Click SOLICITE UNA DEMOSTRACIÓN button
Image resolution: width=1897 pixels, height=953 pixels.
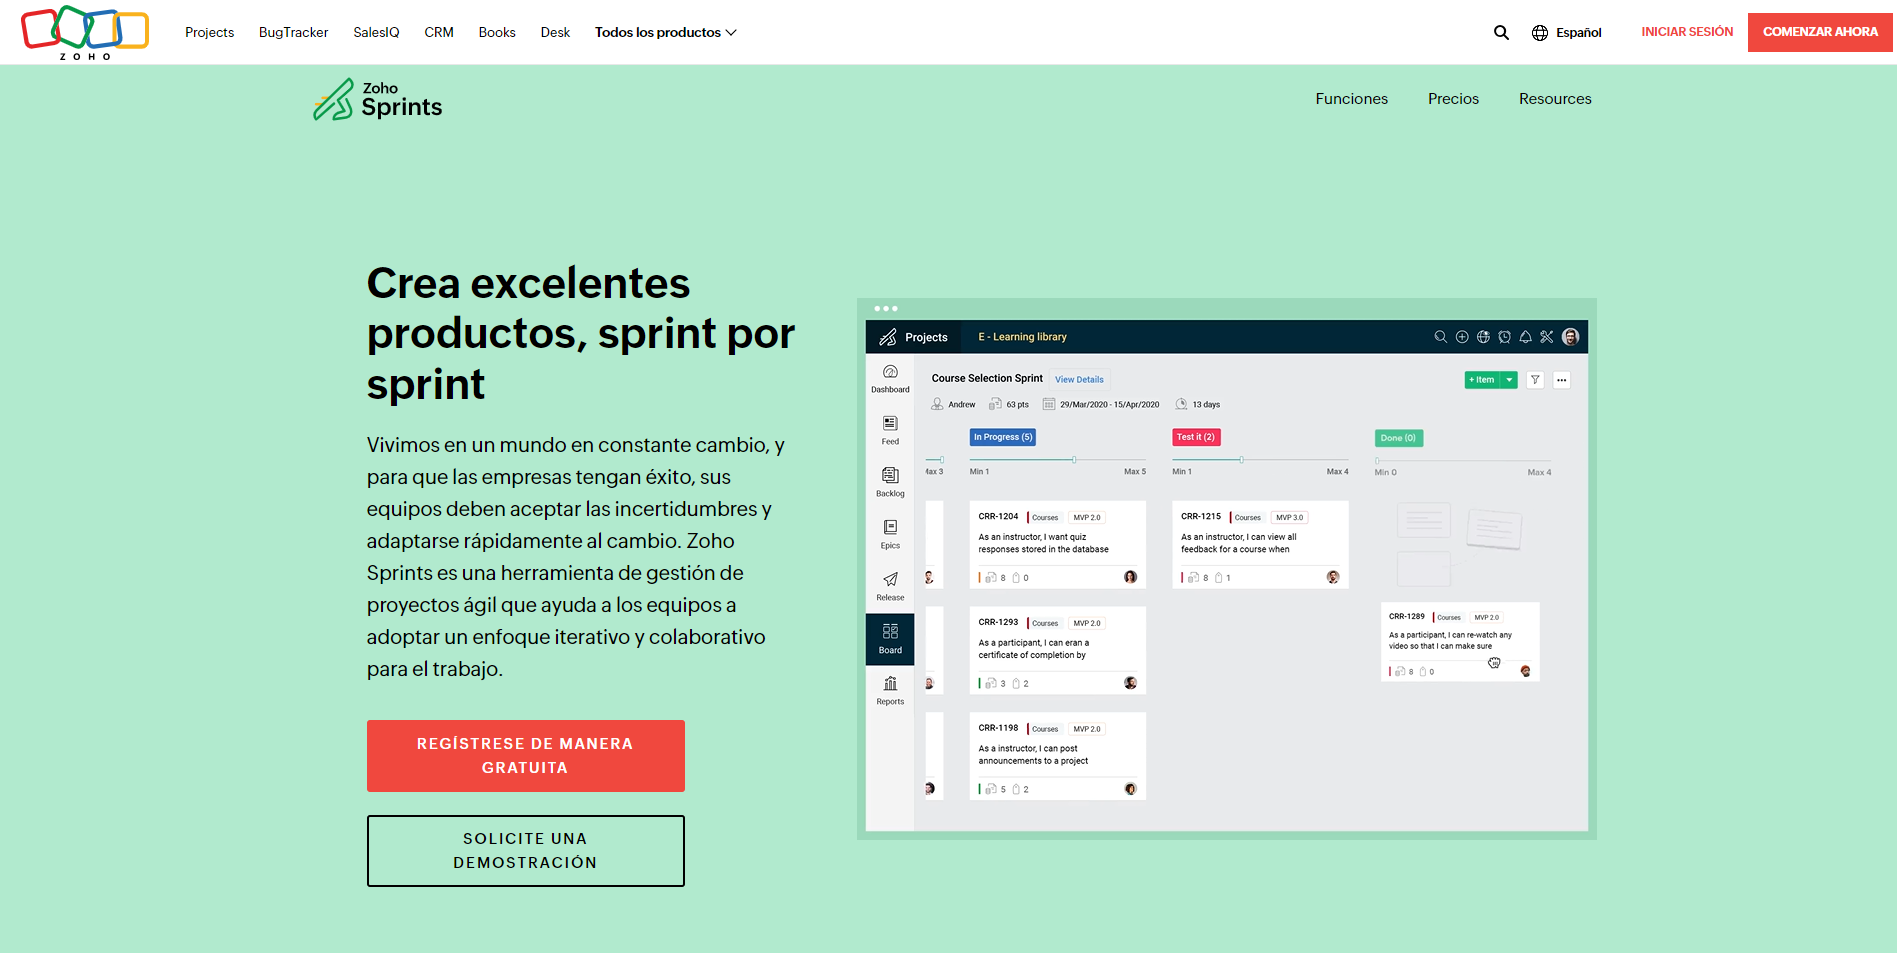526,851
